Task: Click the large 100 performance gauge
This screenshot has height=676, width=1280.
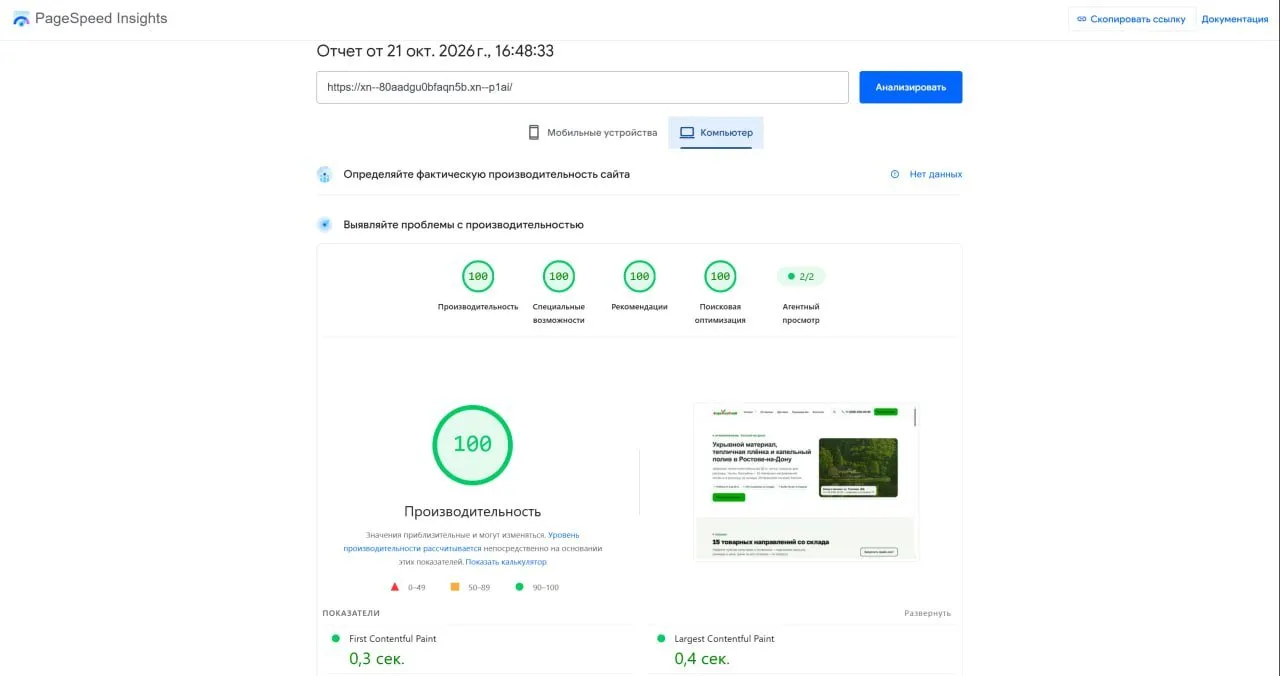Action: point(472,445)
